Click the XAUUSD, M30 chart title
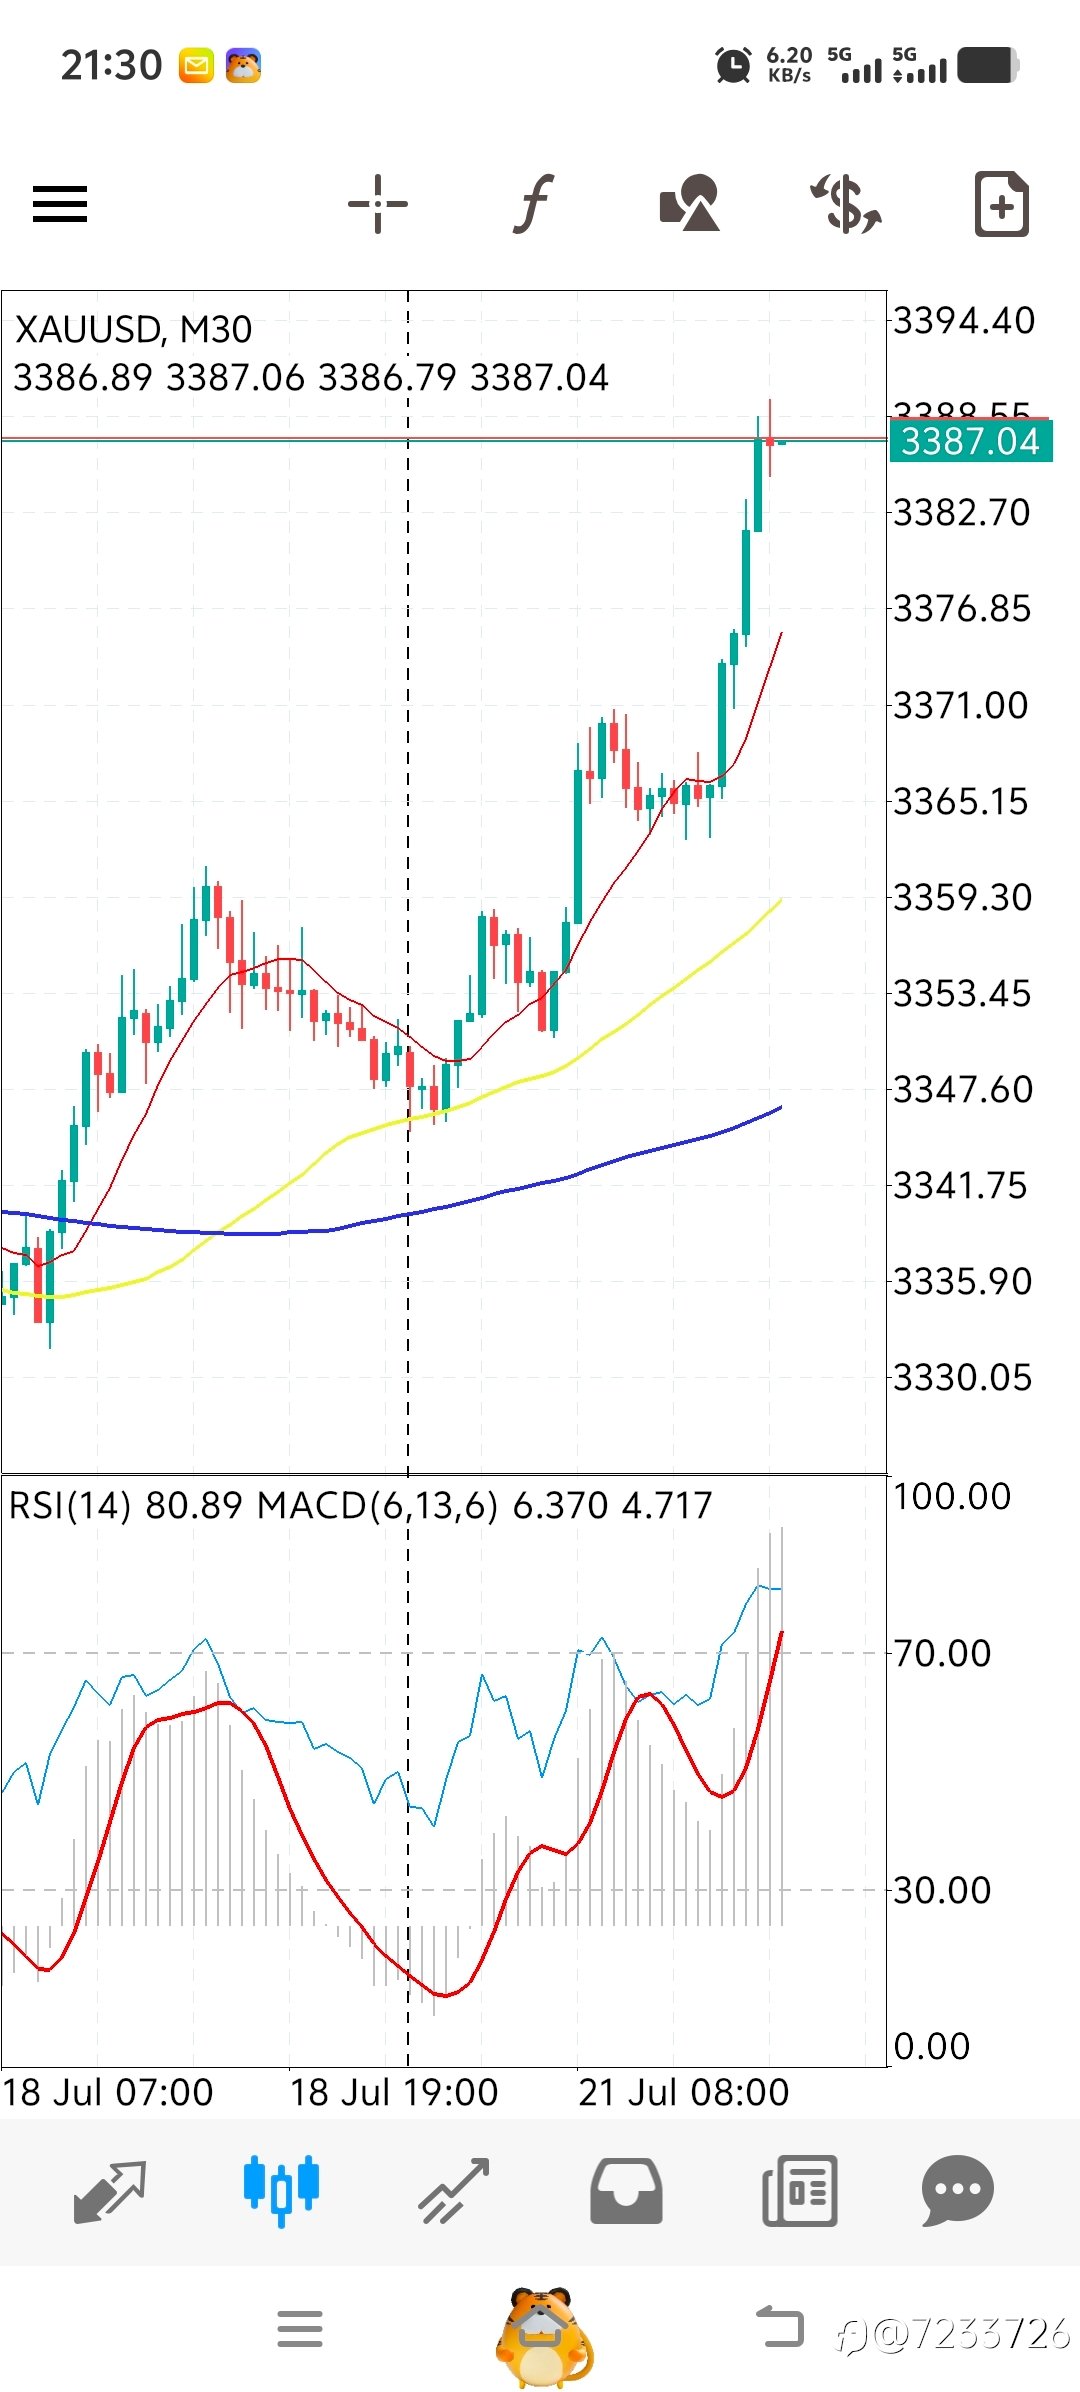The width and height of the screenshot is (1080, 2392). coord(133,329)
